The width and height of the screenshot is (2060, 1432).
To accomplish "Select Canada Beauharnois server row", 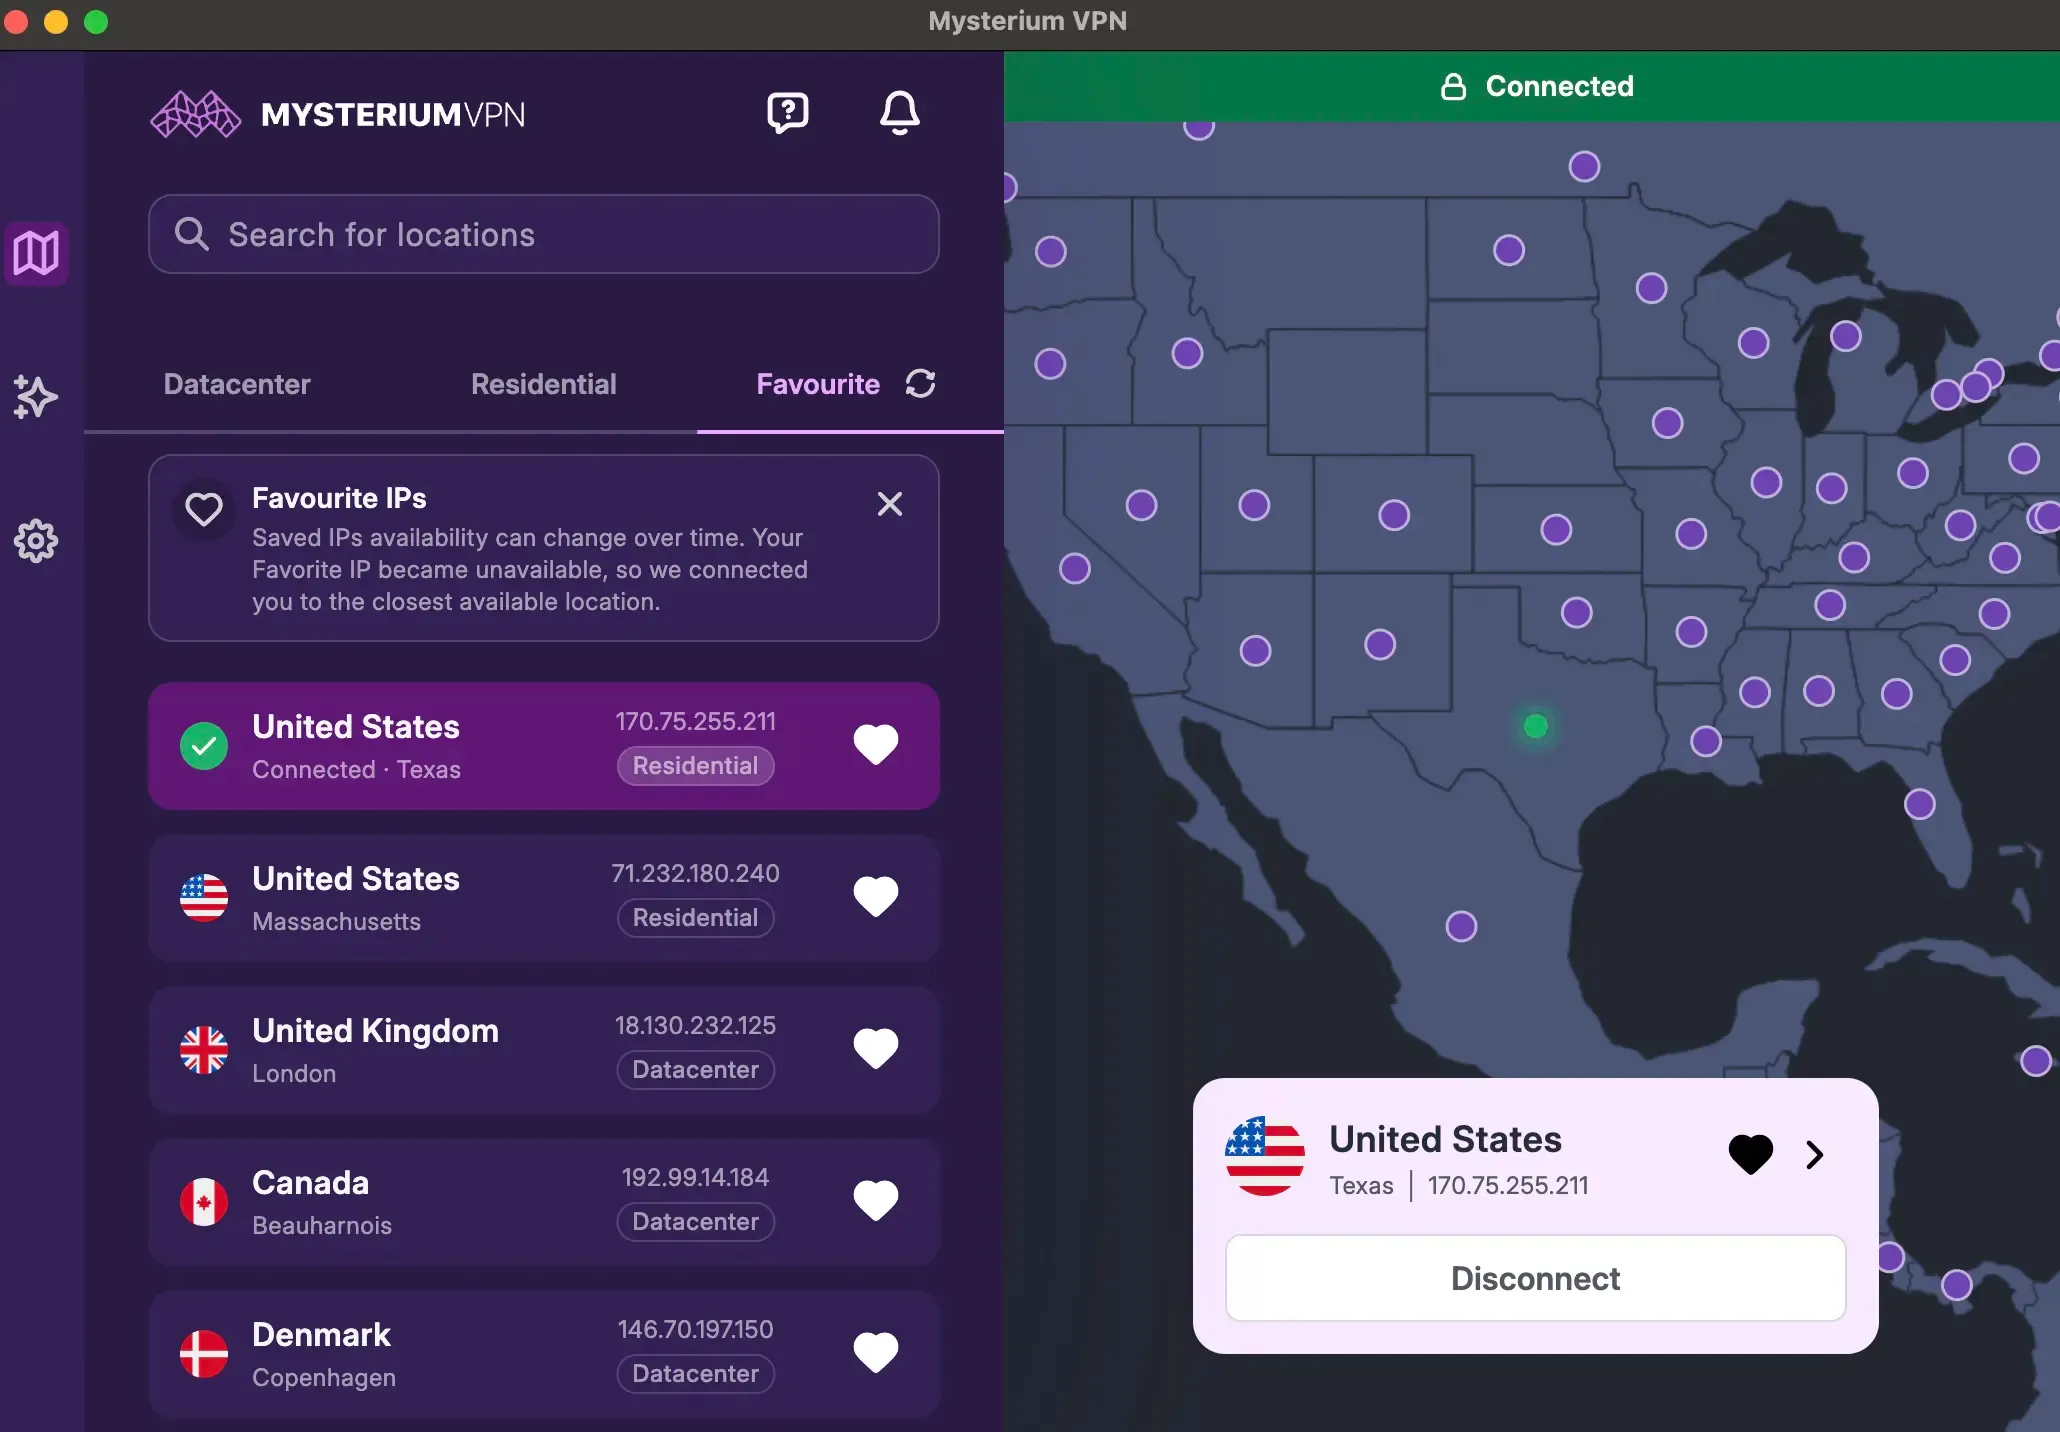I will tap(544, 1202).
